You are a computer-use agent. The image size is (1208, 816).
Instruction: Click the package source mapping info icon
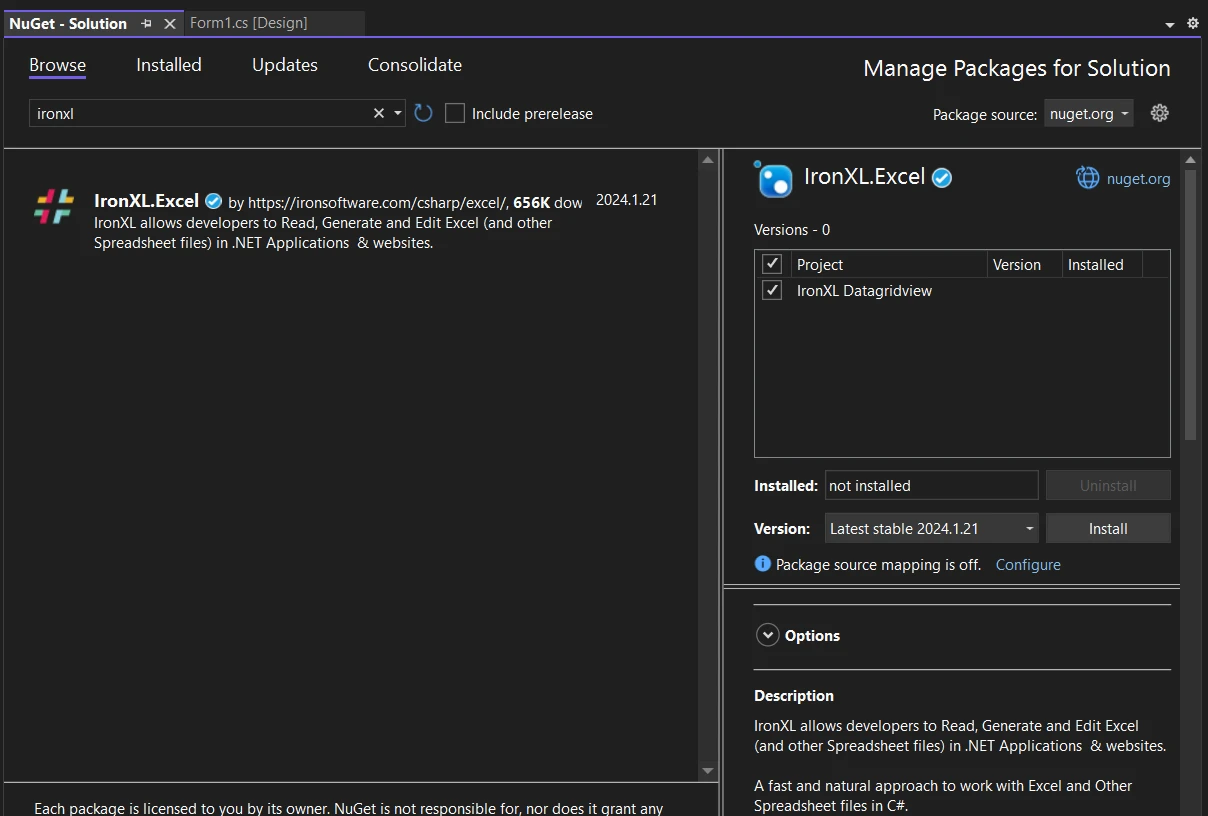763,564
